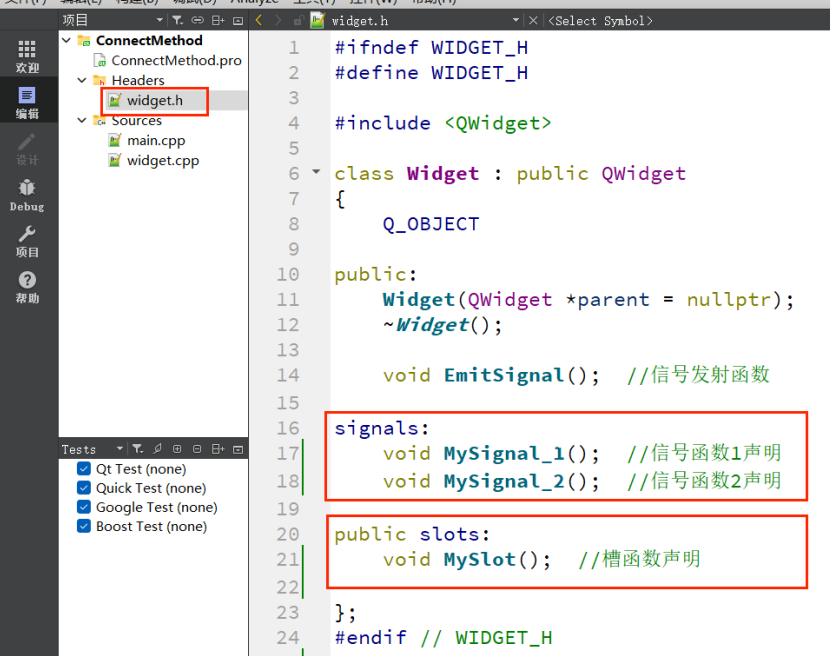
Task: Click the filter icon in 项目 panel header
Action: [177, 21]
